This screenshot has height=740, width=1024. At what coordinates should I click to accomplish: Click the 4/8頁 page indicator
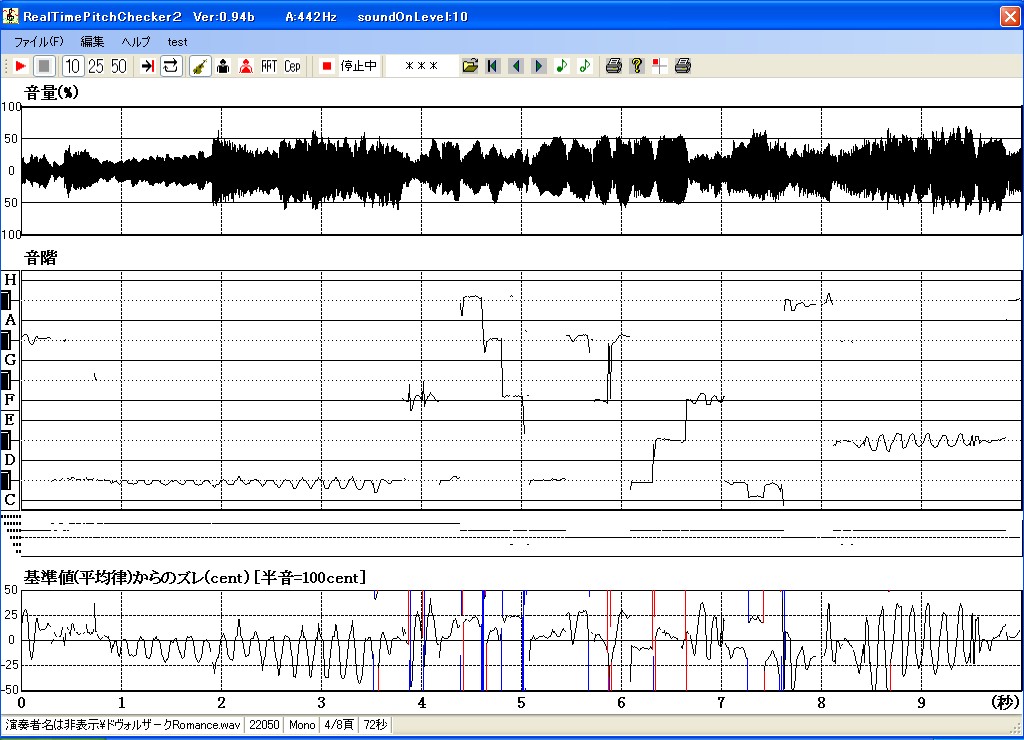click(x=339, y=724)
